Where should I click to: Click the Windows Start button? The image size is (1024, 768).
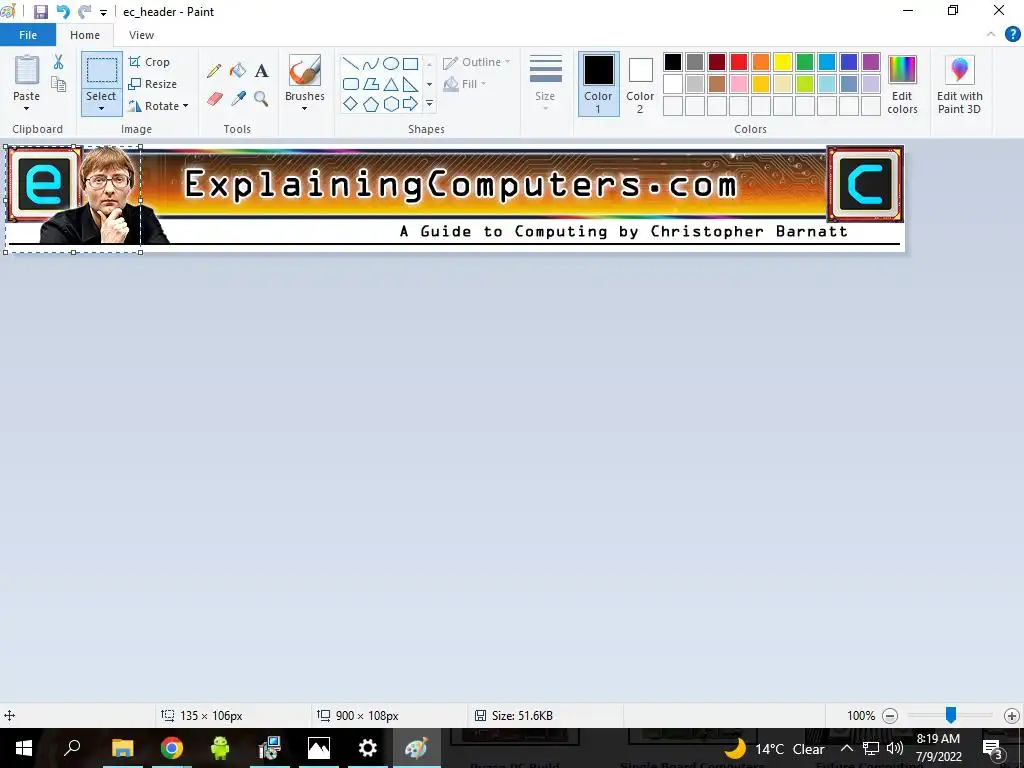pyautogui.click(x=24, y=748)
